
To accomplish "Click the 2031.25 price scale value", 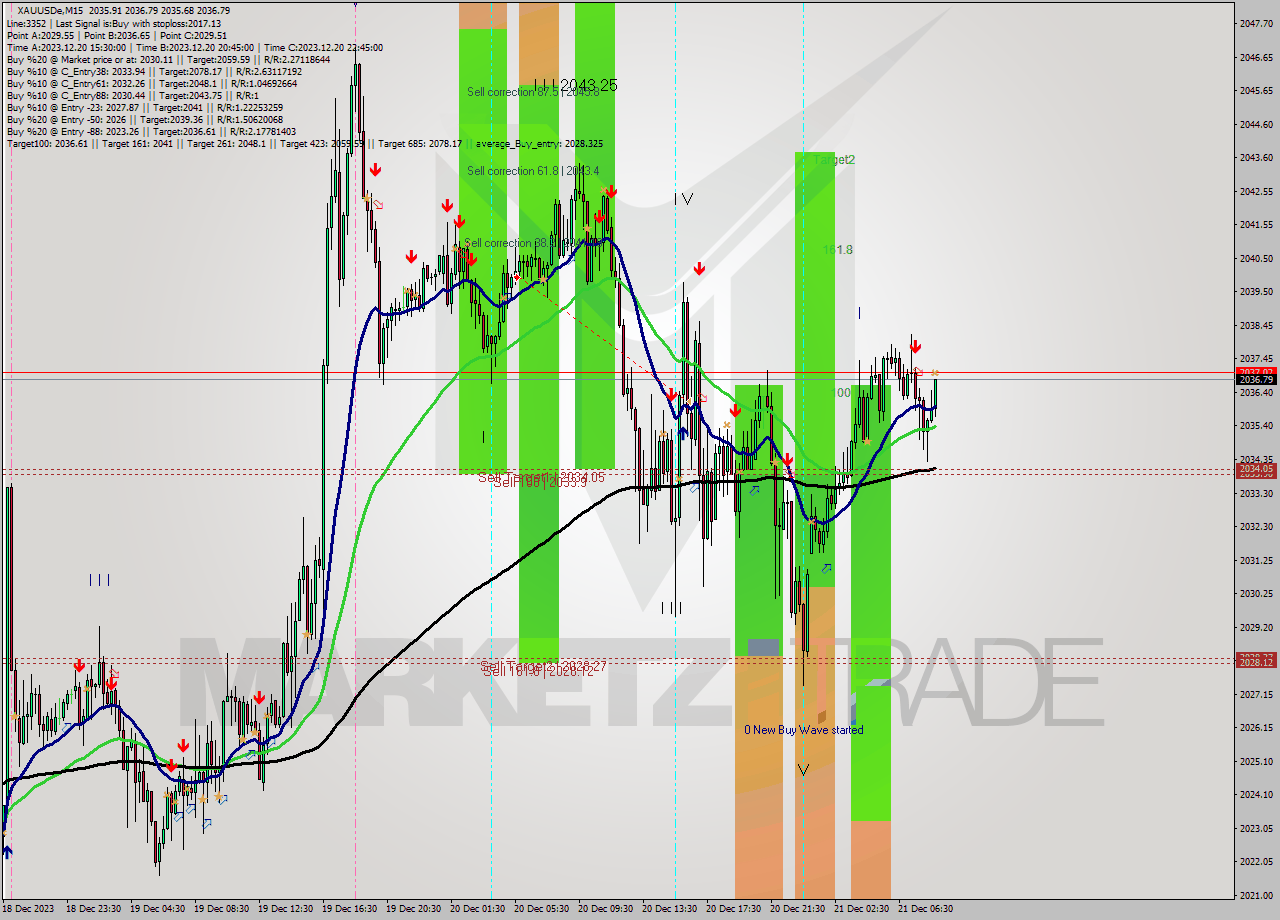I will (x=1256, y=560).
